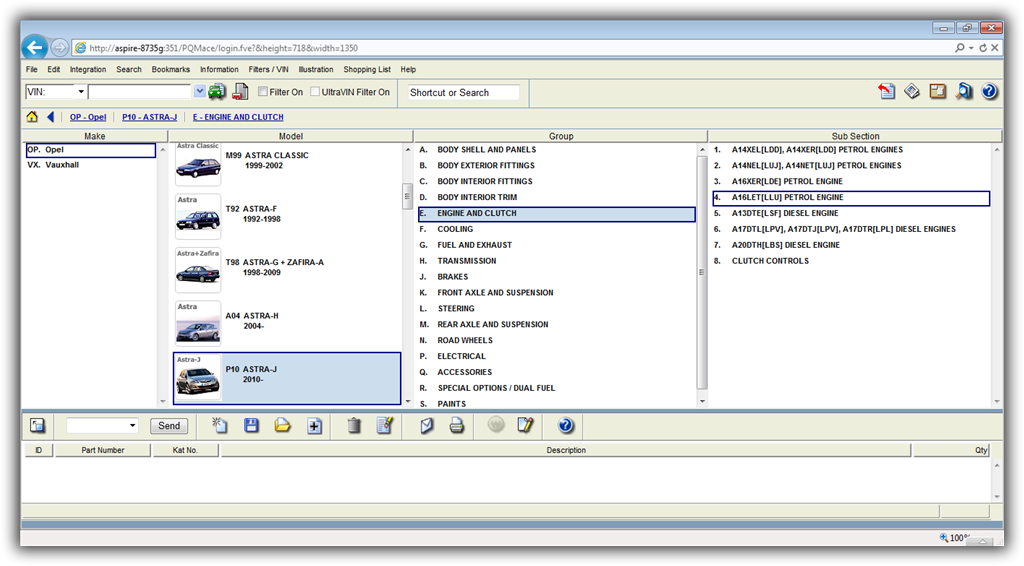
Task: Click the VIN number input field
Action: click(140, 92)
